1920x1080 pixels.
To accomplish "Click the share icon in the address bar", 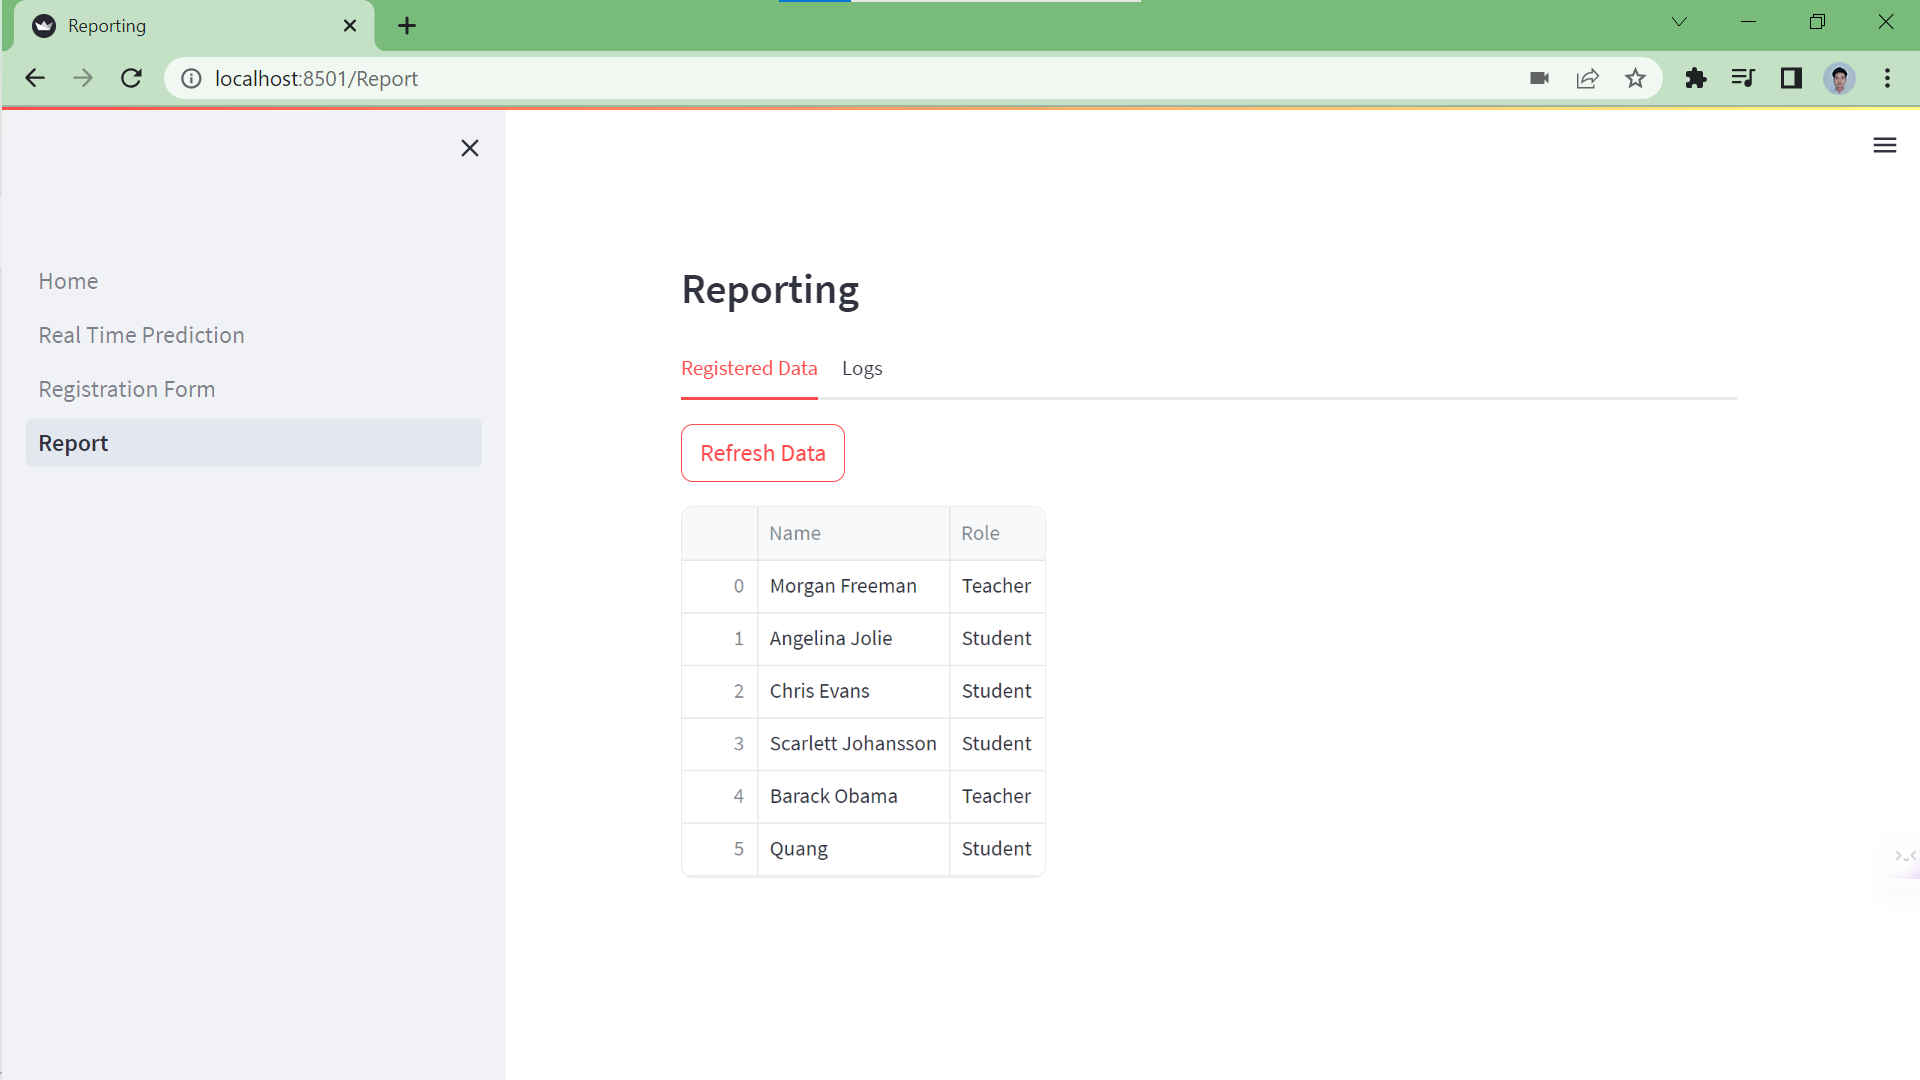I will point(1588,78).
